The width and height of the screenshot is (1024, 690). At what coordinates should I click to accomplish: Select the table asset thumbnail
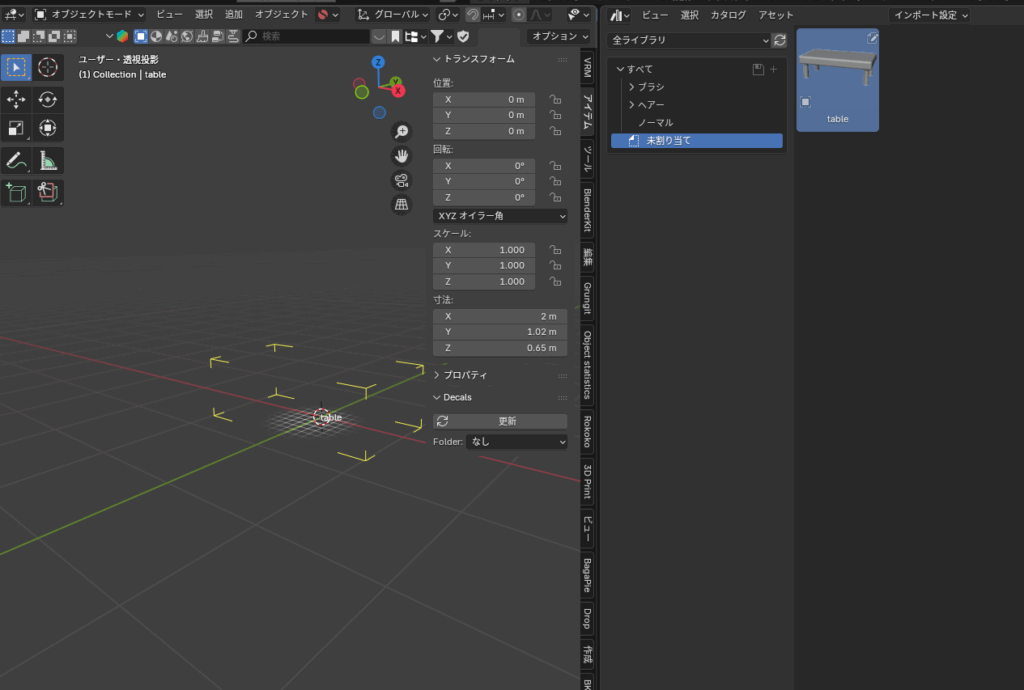click(837, 80)
